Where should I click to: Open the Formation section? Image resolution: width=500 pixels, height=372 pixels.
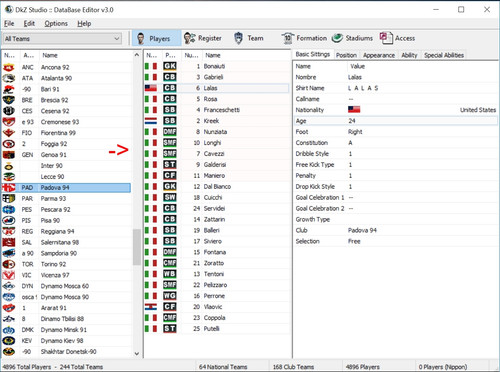coord(304,38)
